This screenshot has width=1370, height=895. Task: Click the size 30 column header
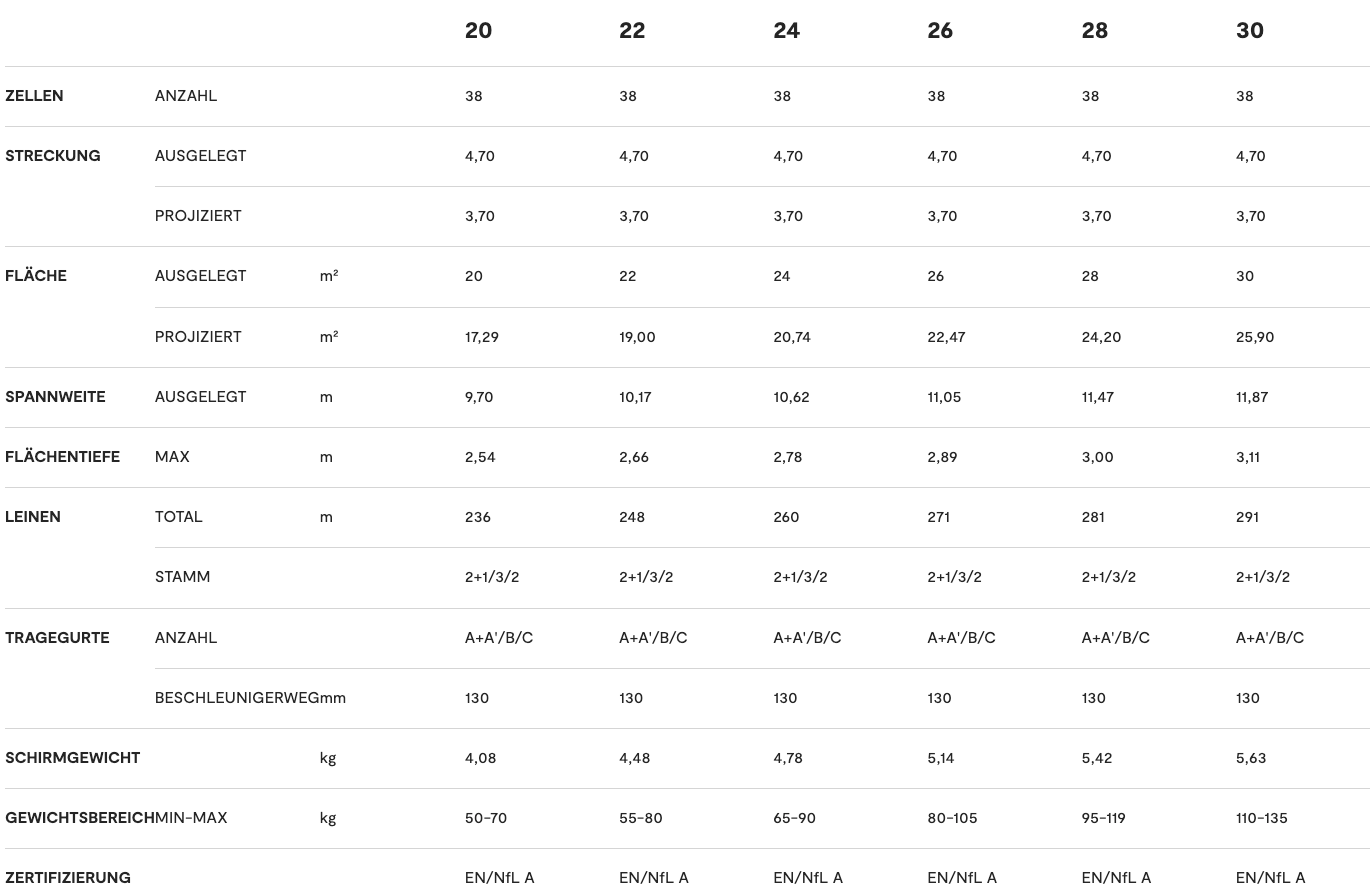1249,31
